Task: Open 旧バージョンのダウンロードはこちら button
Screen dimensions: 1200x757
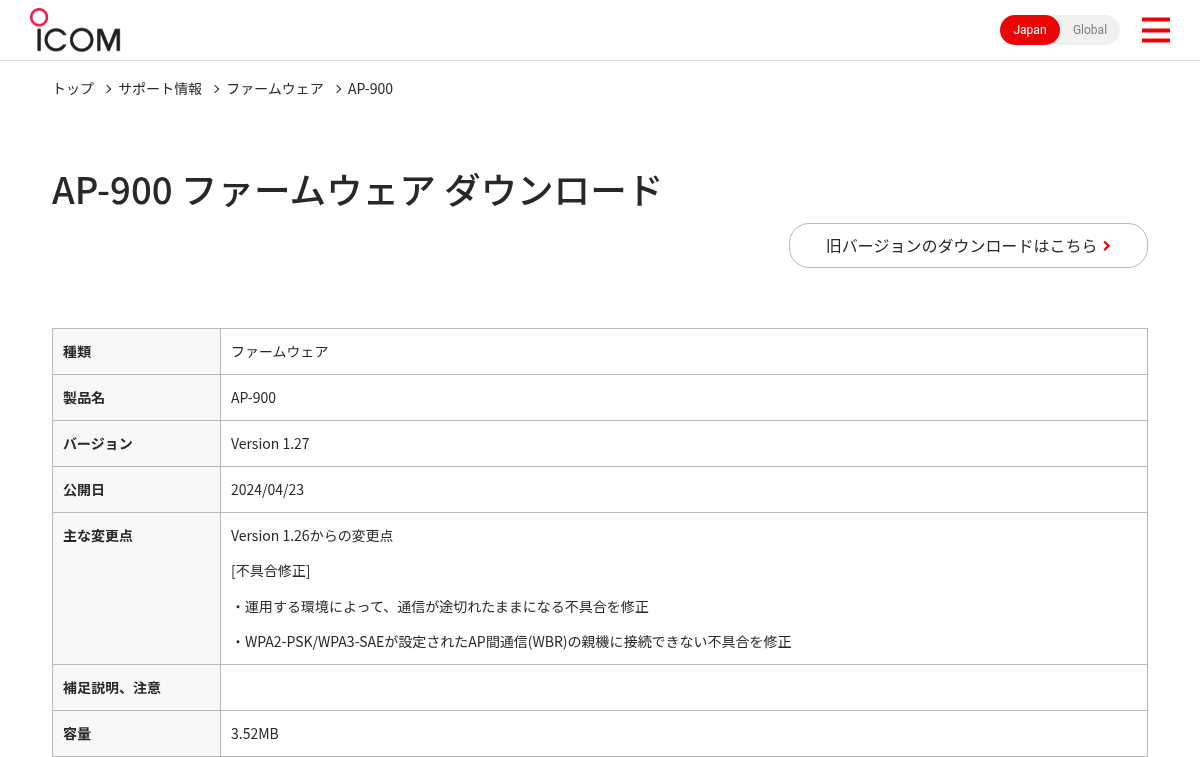Action: [x=968, y=245]
